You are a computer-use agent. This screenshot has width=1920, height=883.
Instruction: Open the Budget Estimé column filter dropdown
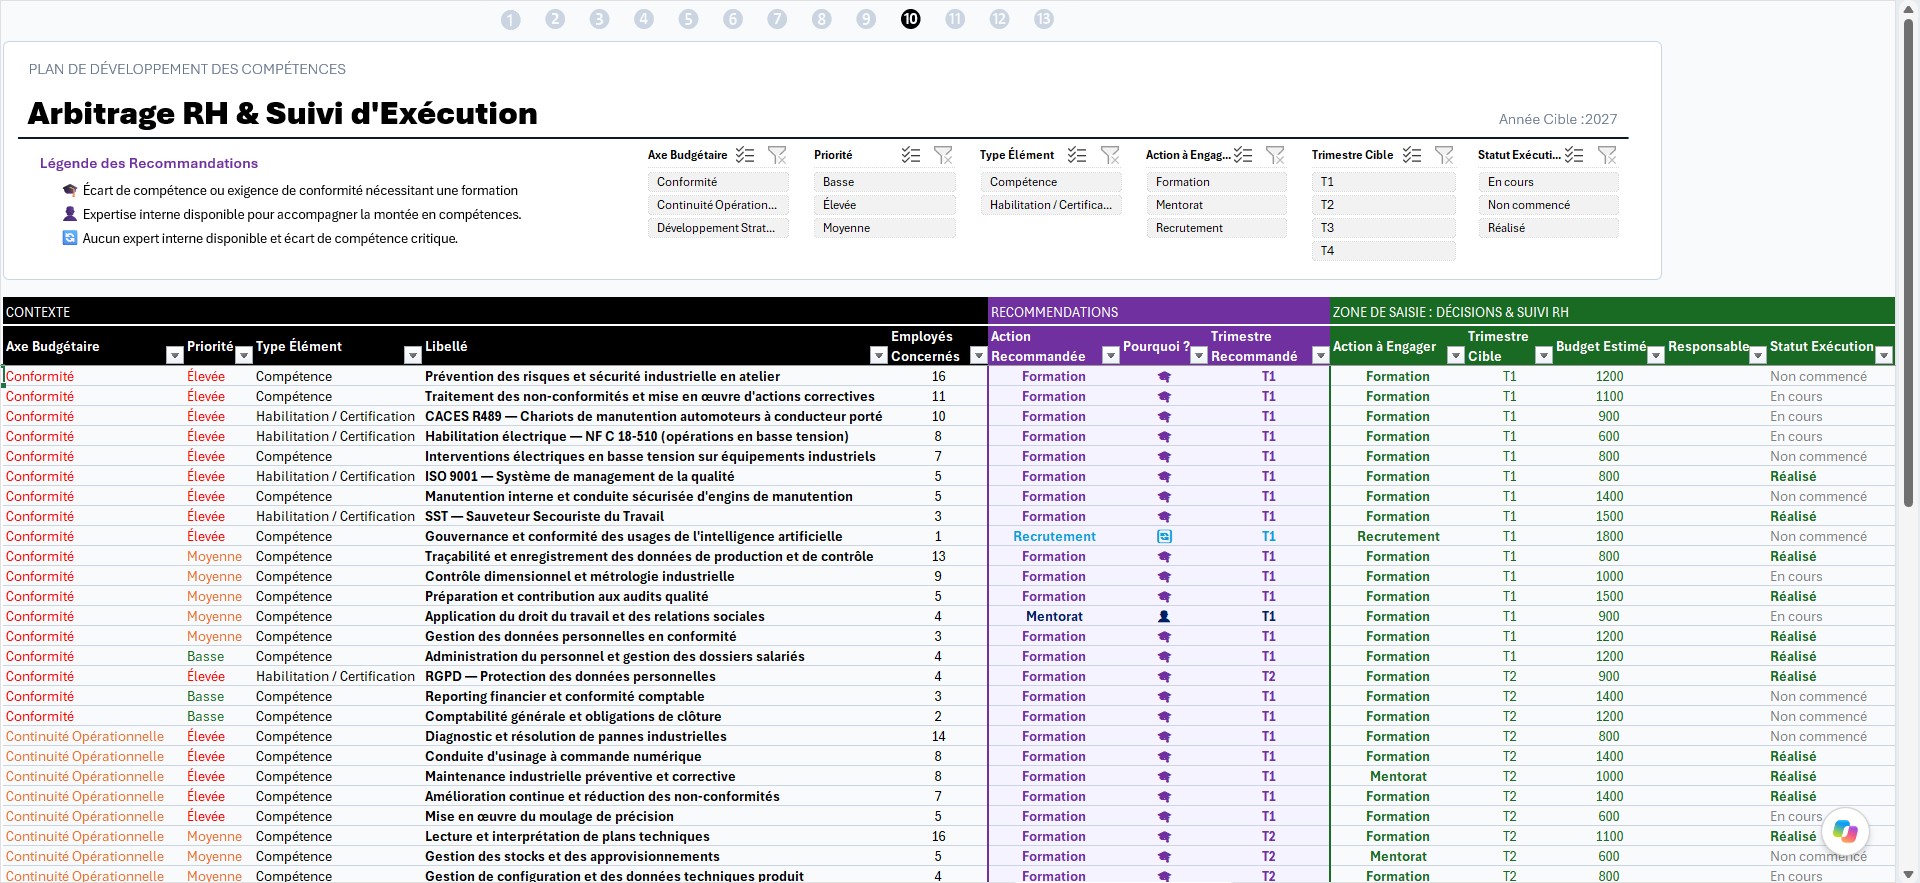[1655, 356]
